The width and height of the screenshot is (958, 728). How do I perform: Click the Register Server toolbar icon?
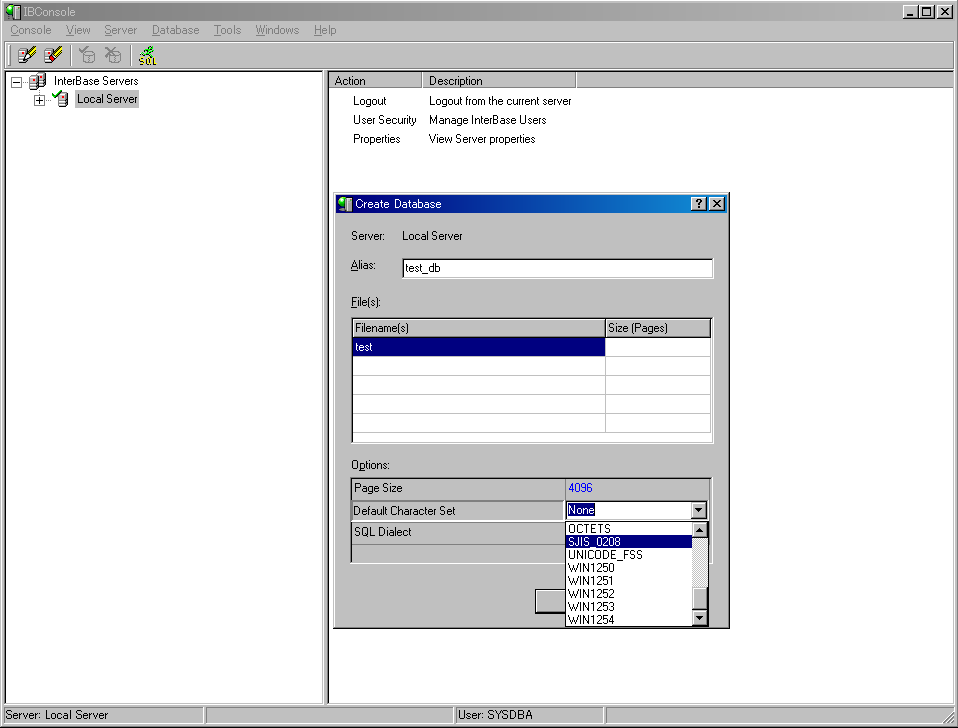coord(27,55)
